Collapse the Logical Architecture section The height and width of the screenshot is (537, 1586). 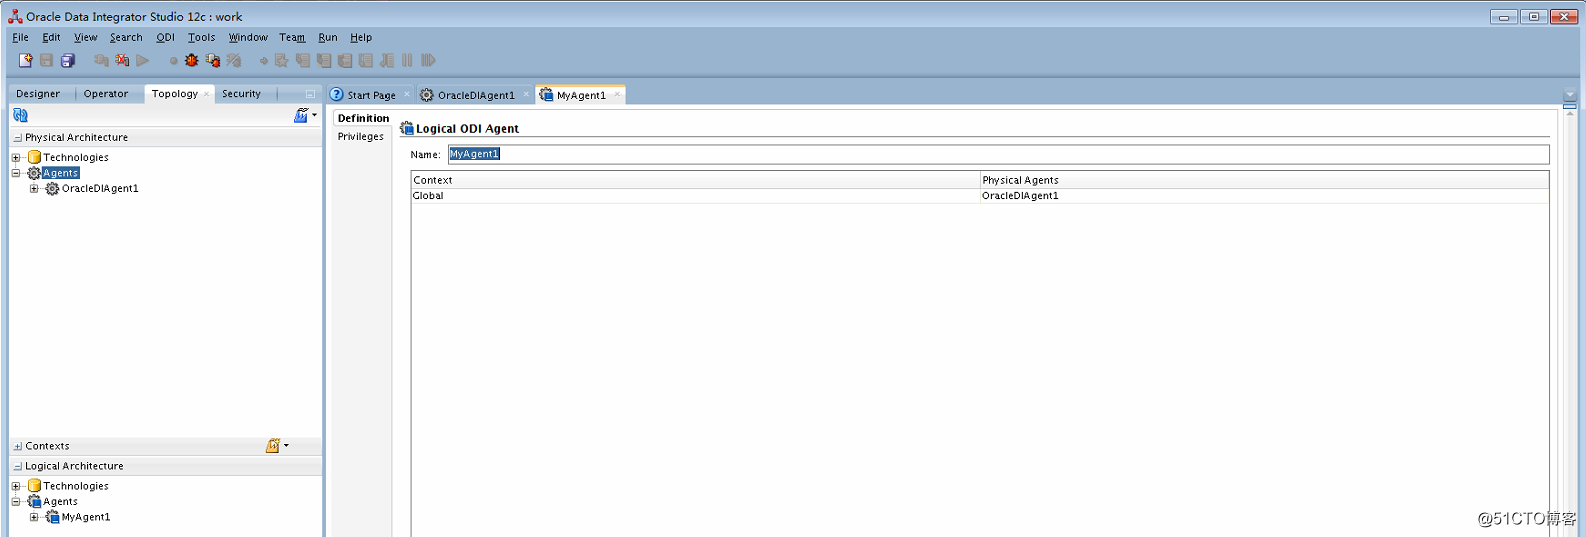(17, 466)
